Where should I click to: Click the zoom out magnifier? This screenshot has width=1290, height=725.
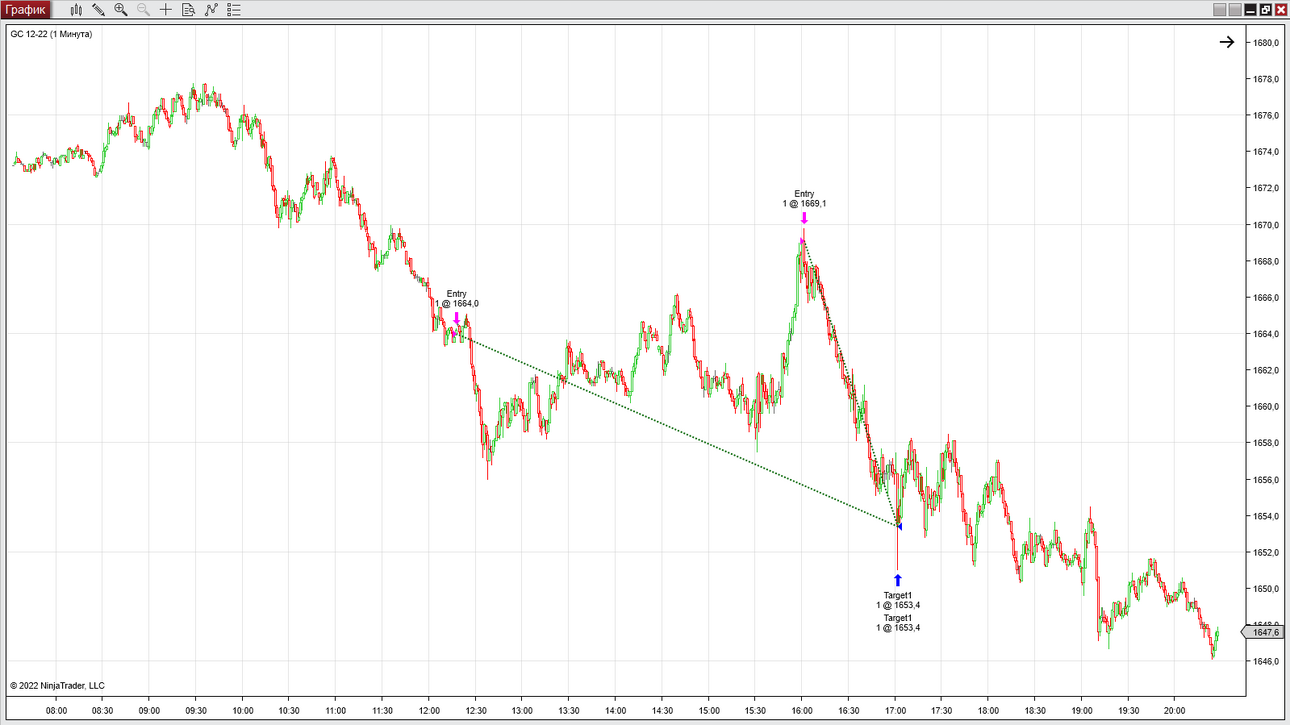(x=143, y=10)
